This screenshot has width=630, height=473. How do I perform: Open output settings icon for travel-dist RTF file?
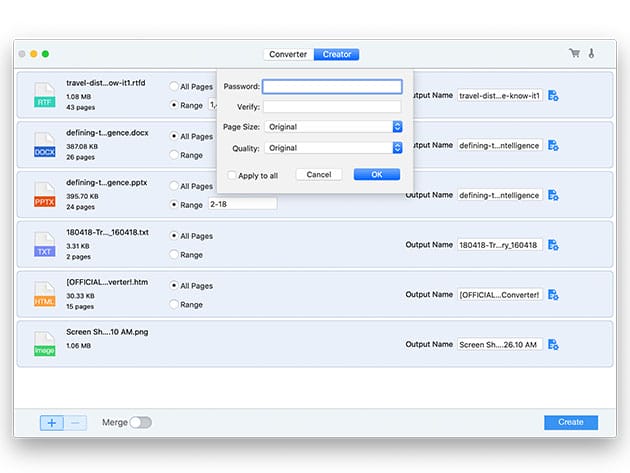pos(553,96)
